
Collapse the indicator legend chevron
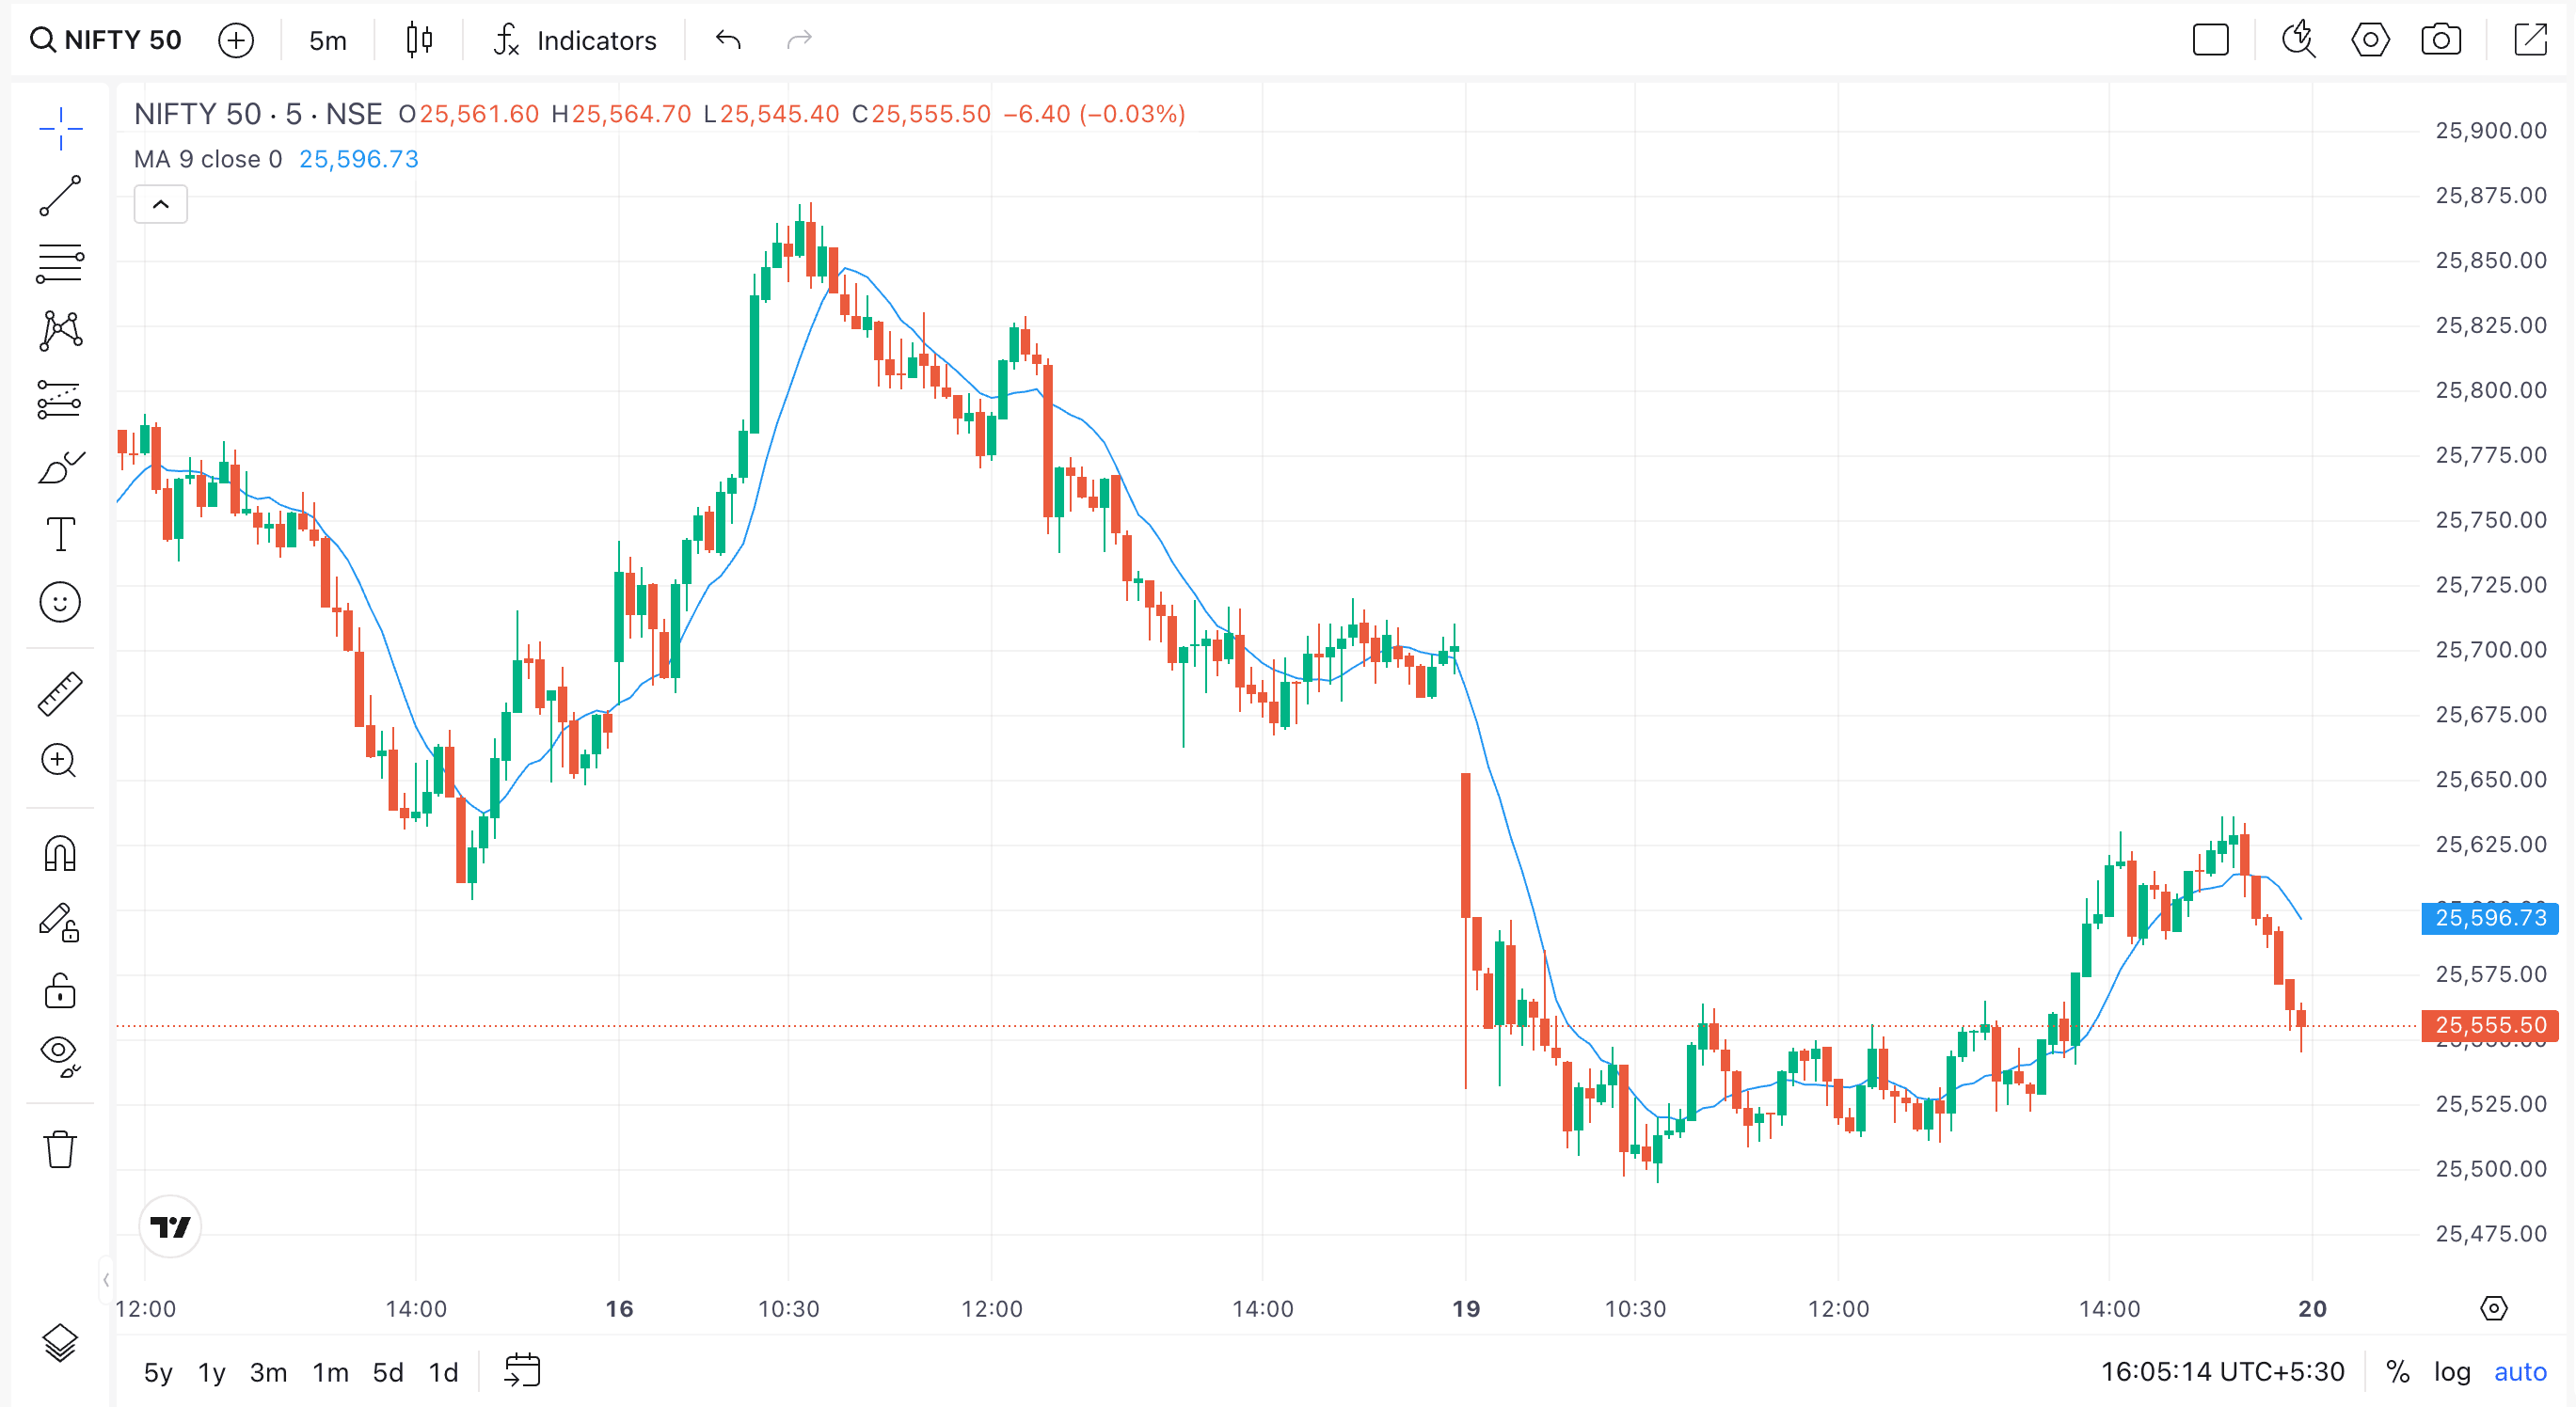click(x=160, y=204)
